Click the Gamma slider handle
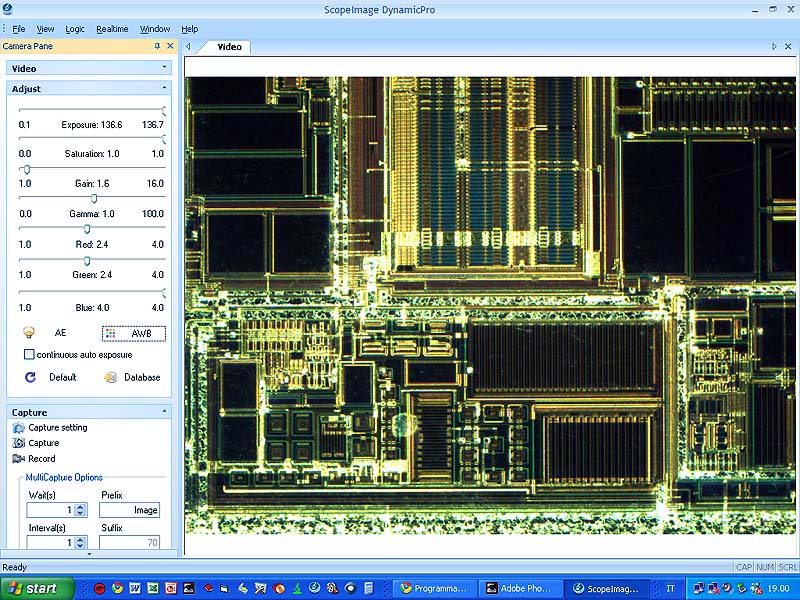Viewport: 800px width, 600px height. 94,198
